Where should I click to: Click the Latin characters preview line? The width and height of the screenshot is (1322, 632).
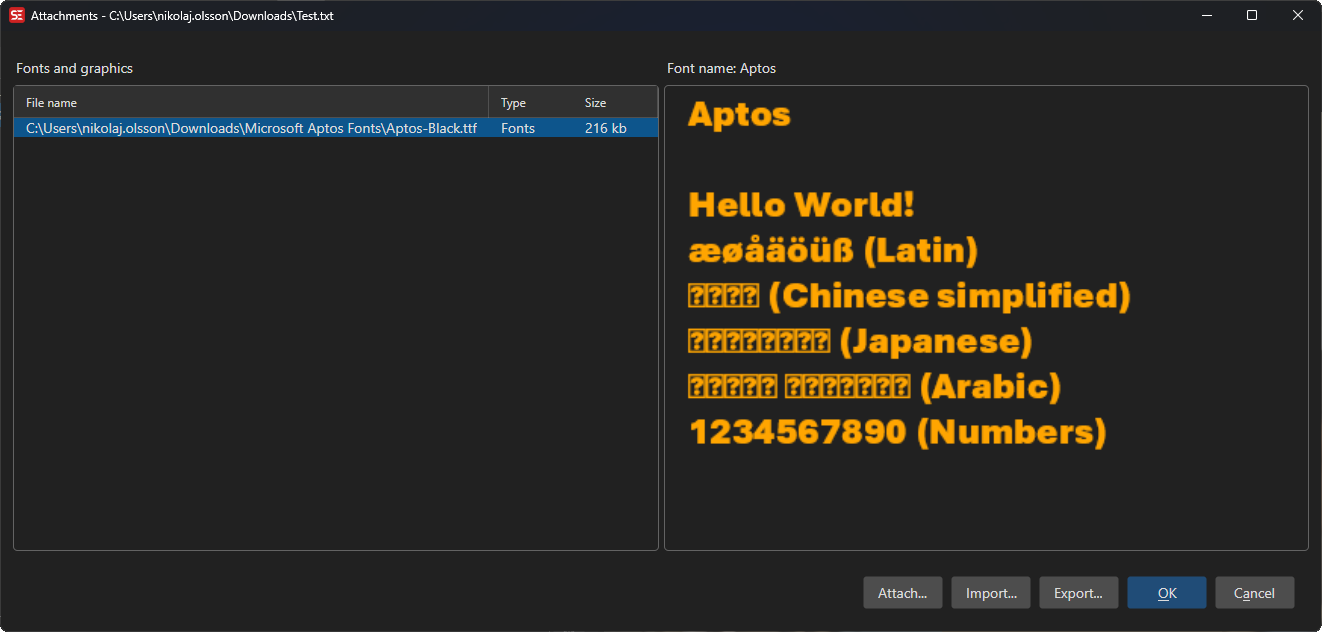click(x=832, y=250)
